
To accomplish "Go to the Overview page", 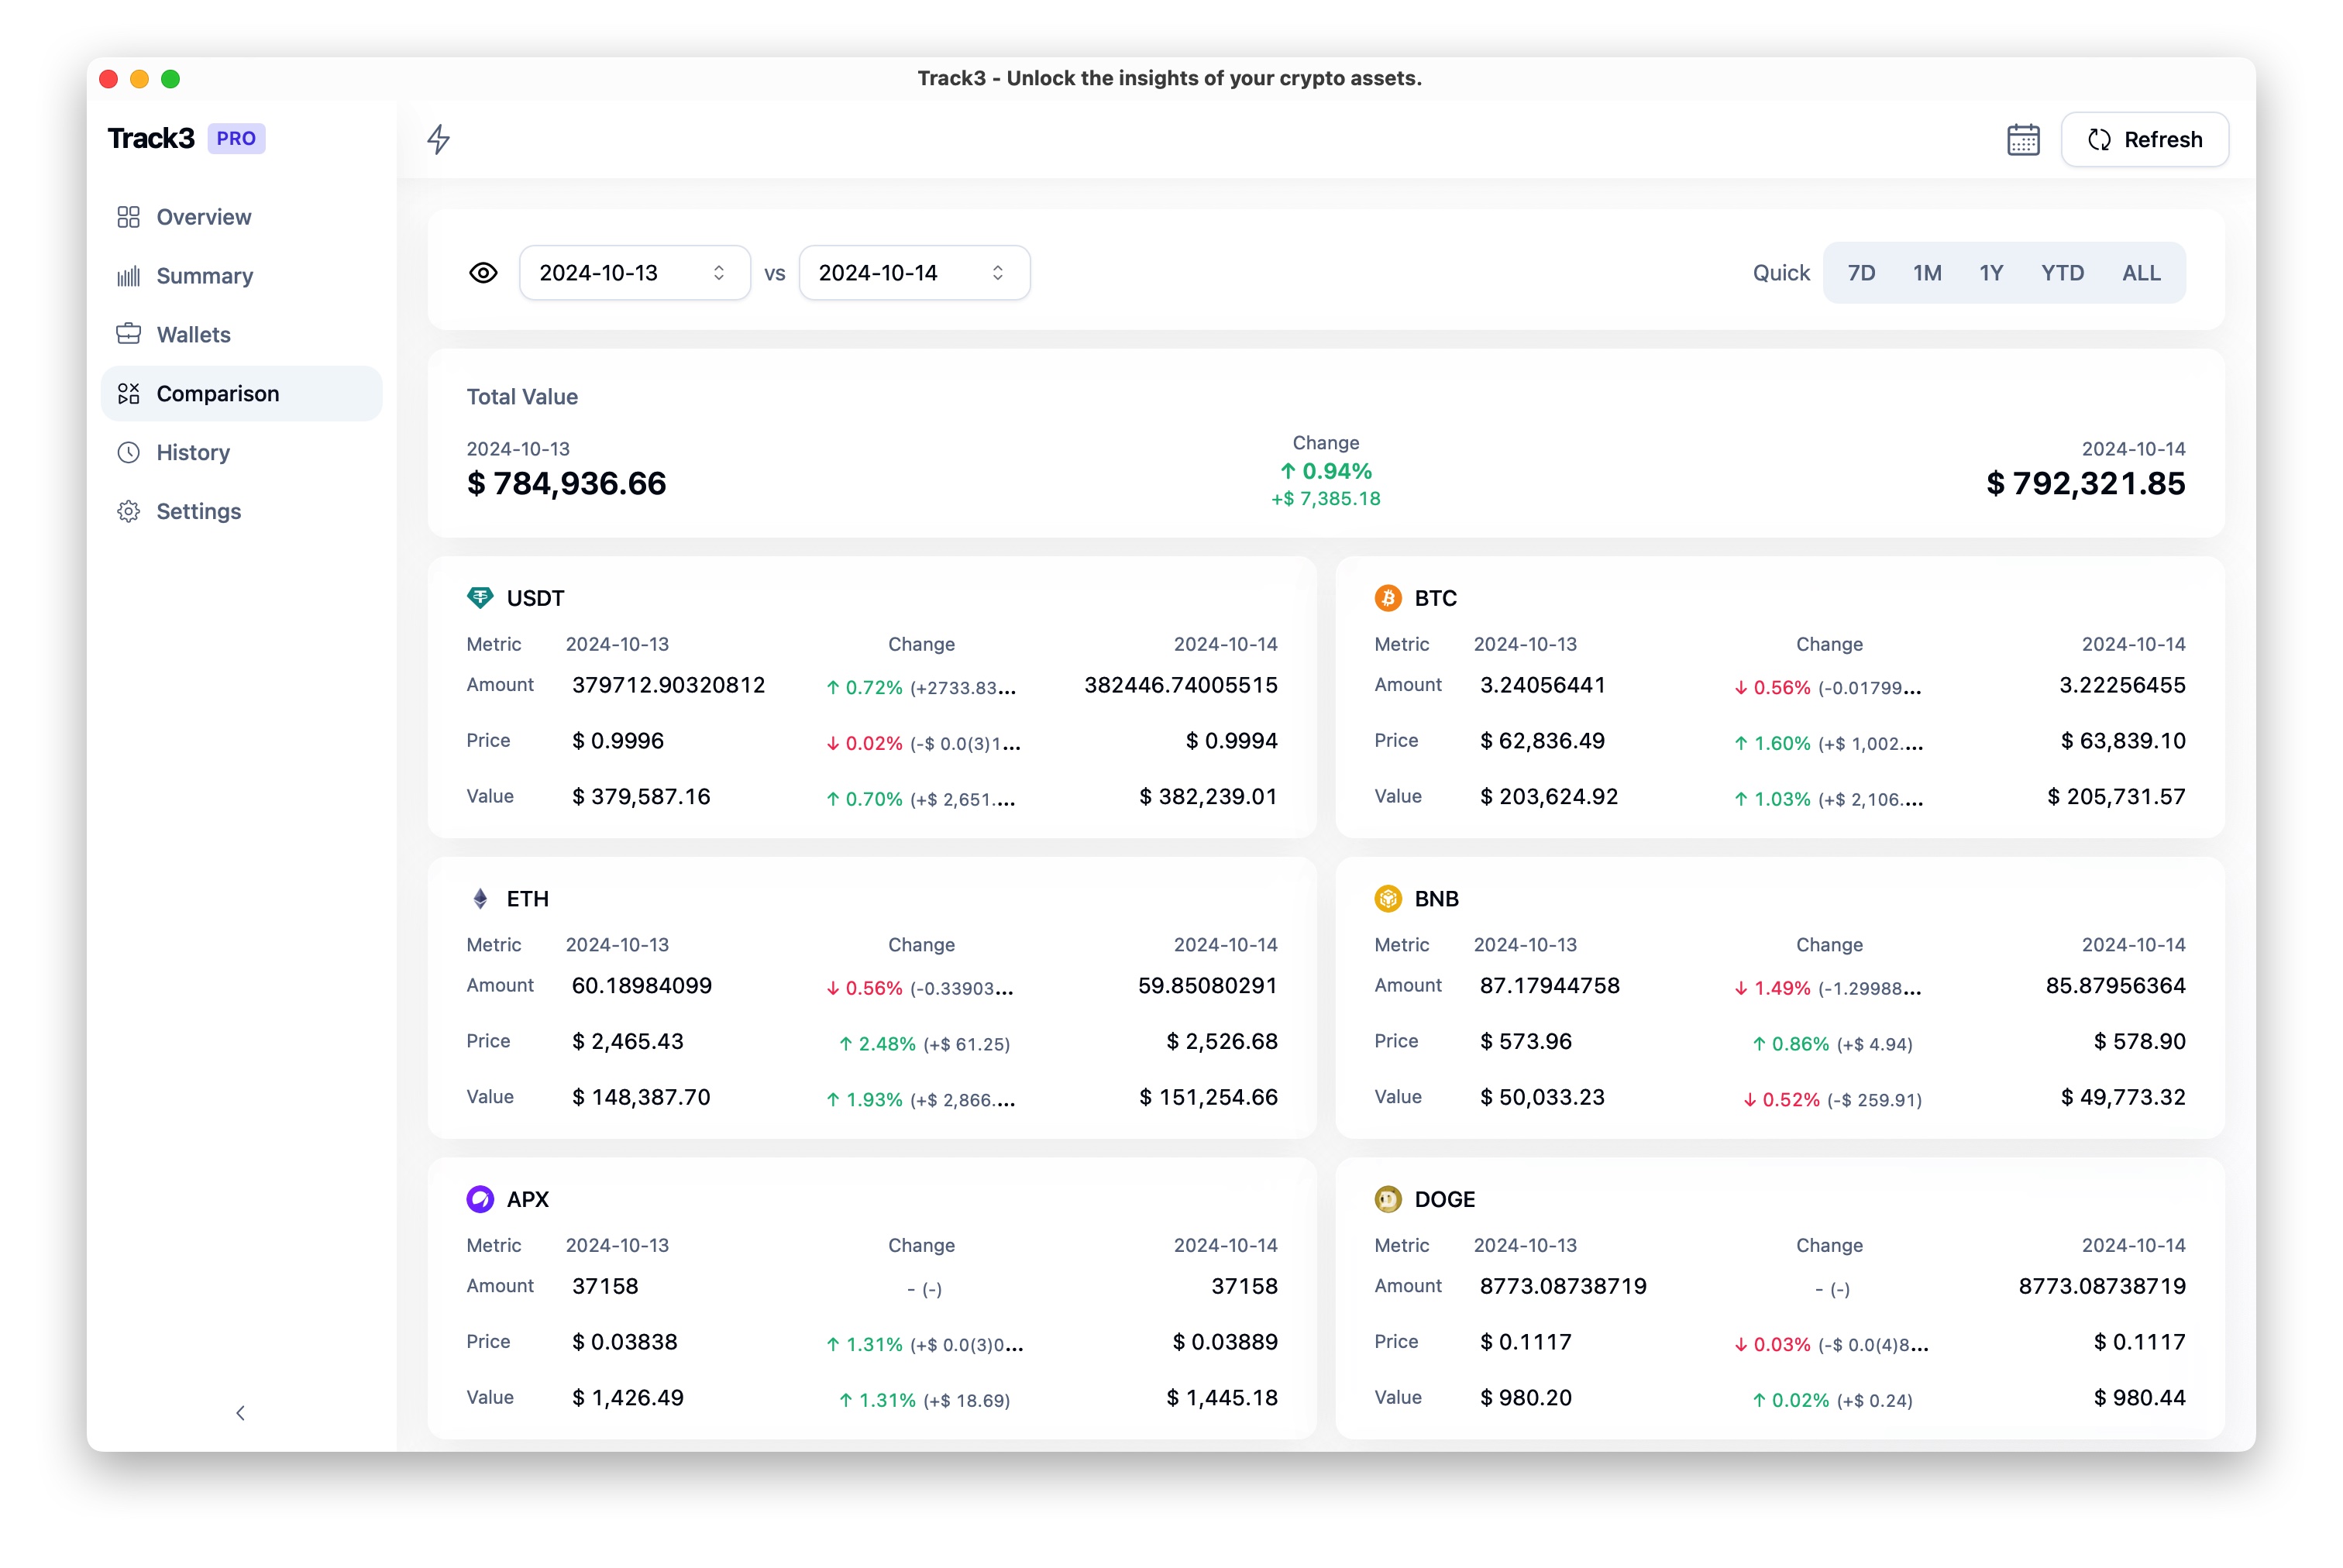I will 203,217.
